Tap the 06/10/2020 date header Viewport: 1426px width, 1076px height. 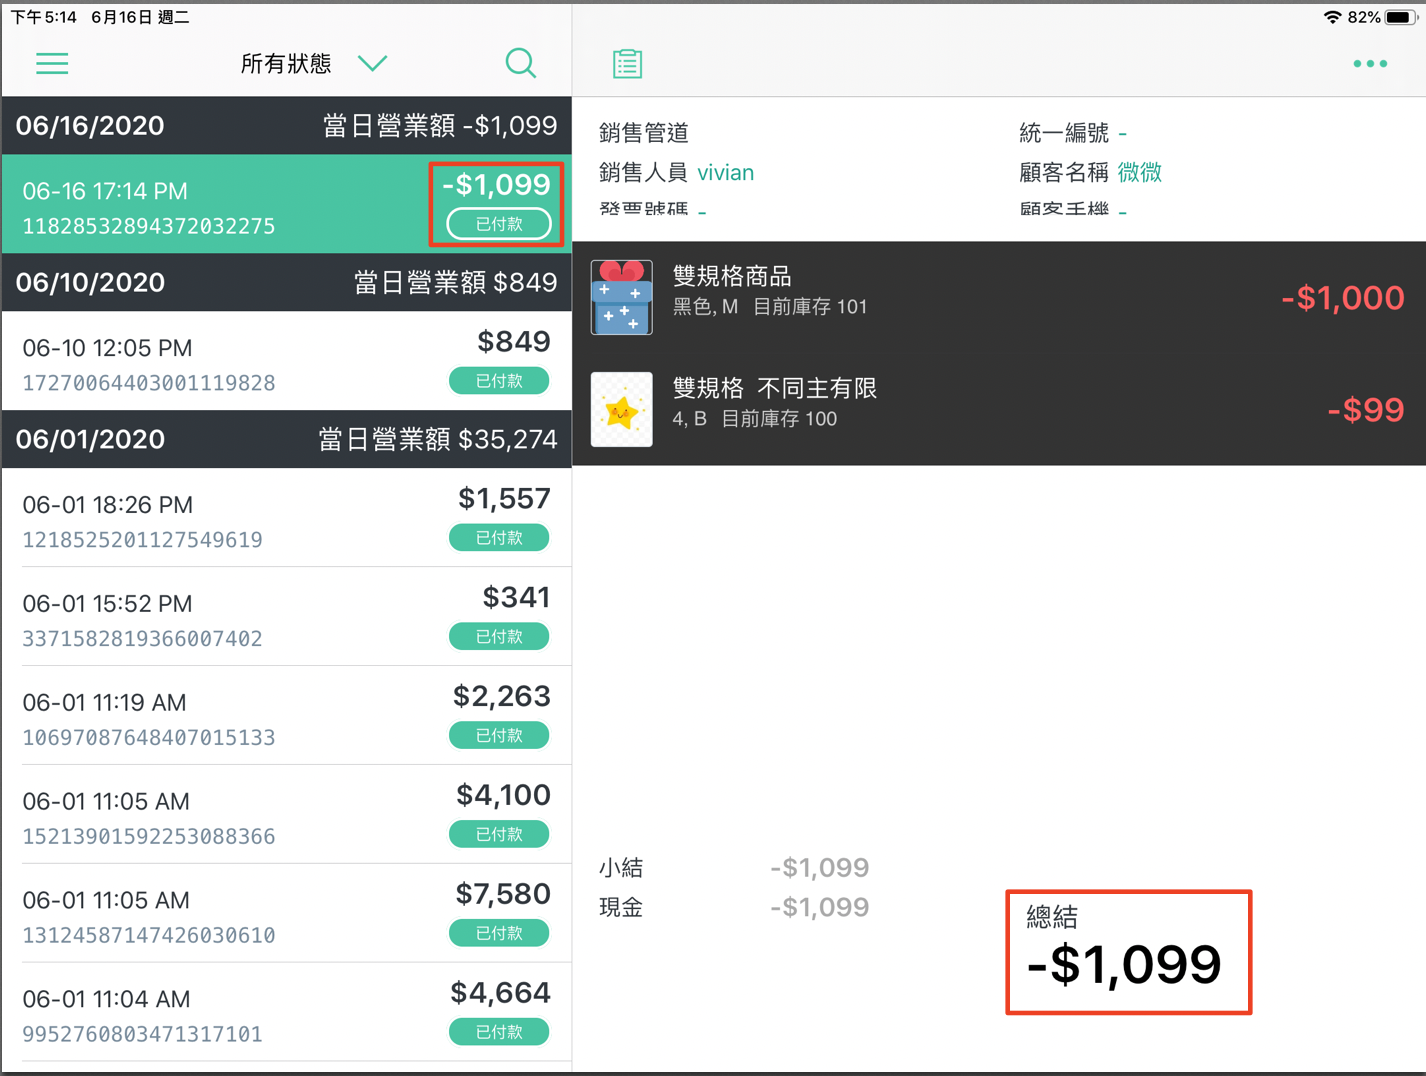pos(286,283)
